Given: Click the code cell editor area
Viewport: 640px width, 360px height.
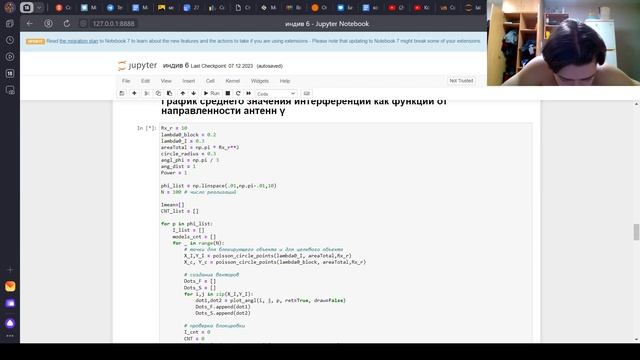Looking at the screenshot, I should tap(345, 233).
